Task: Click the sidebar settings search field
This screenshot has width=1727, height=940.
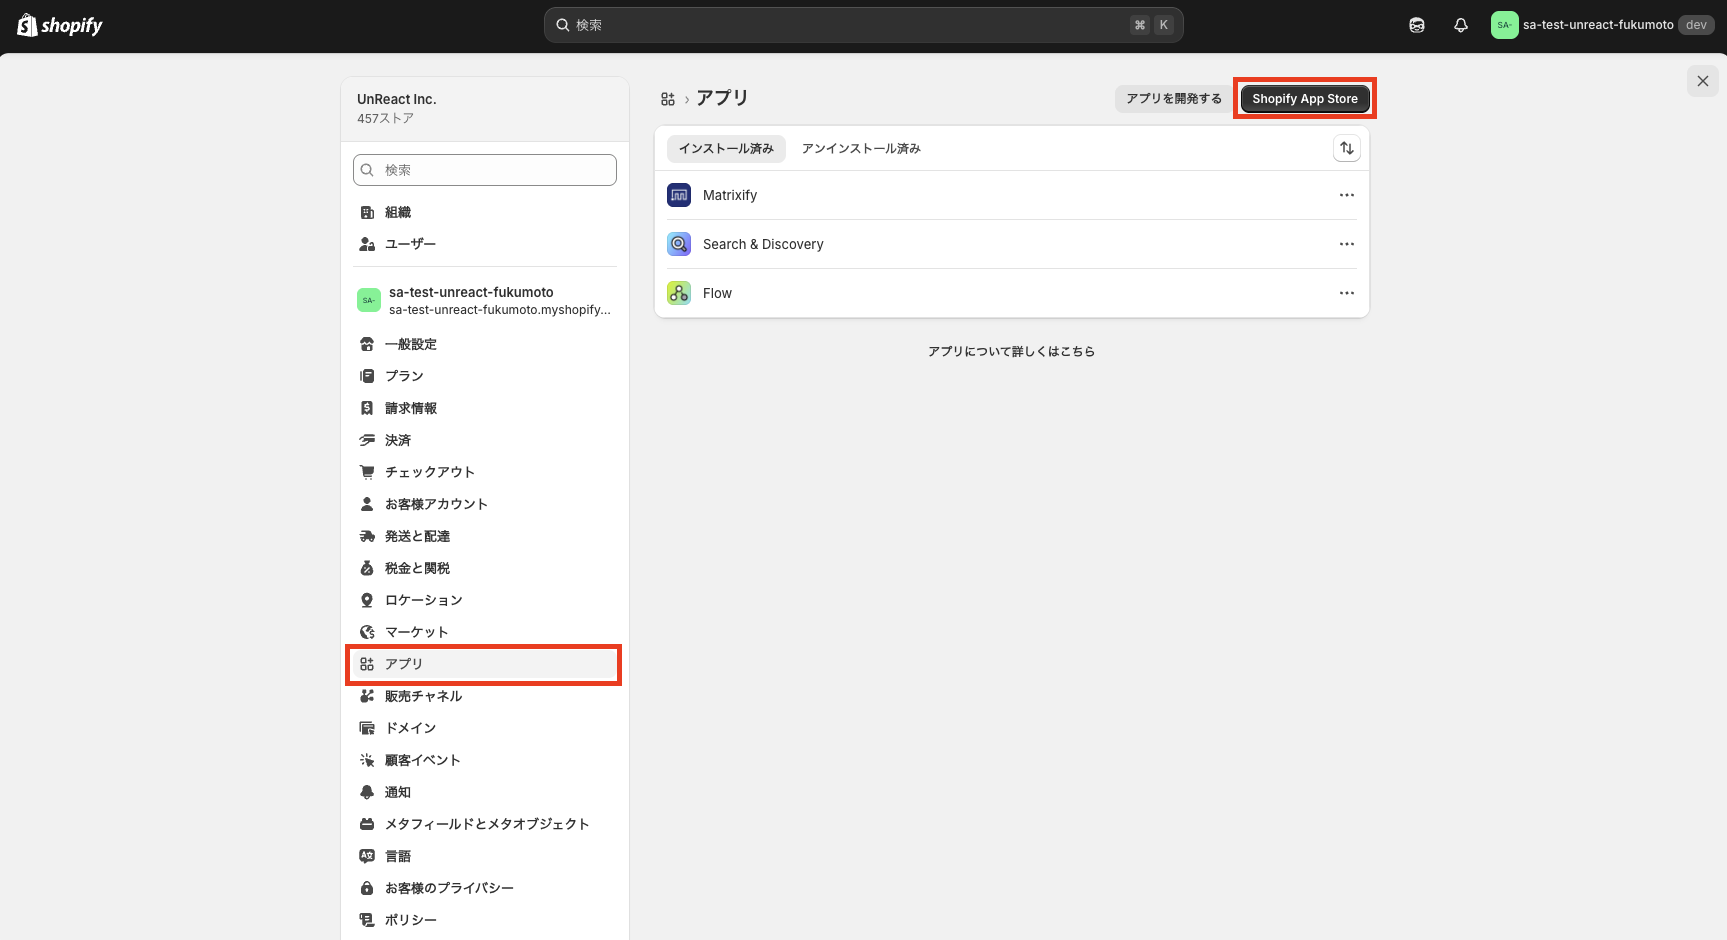Action: click(485, 170)
